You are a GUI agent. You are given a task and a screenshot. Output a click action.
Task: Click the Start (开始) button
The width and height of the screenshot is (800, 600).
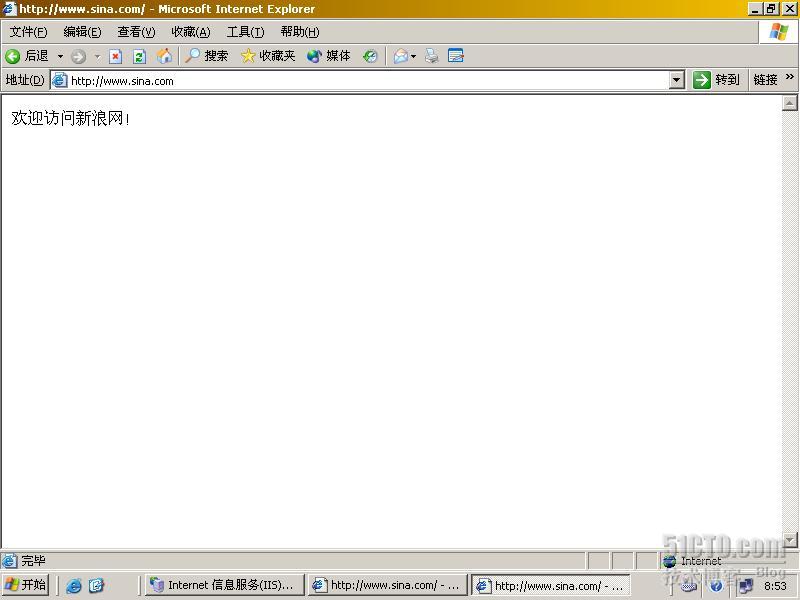coord(25,585)
